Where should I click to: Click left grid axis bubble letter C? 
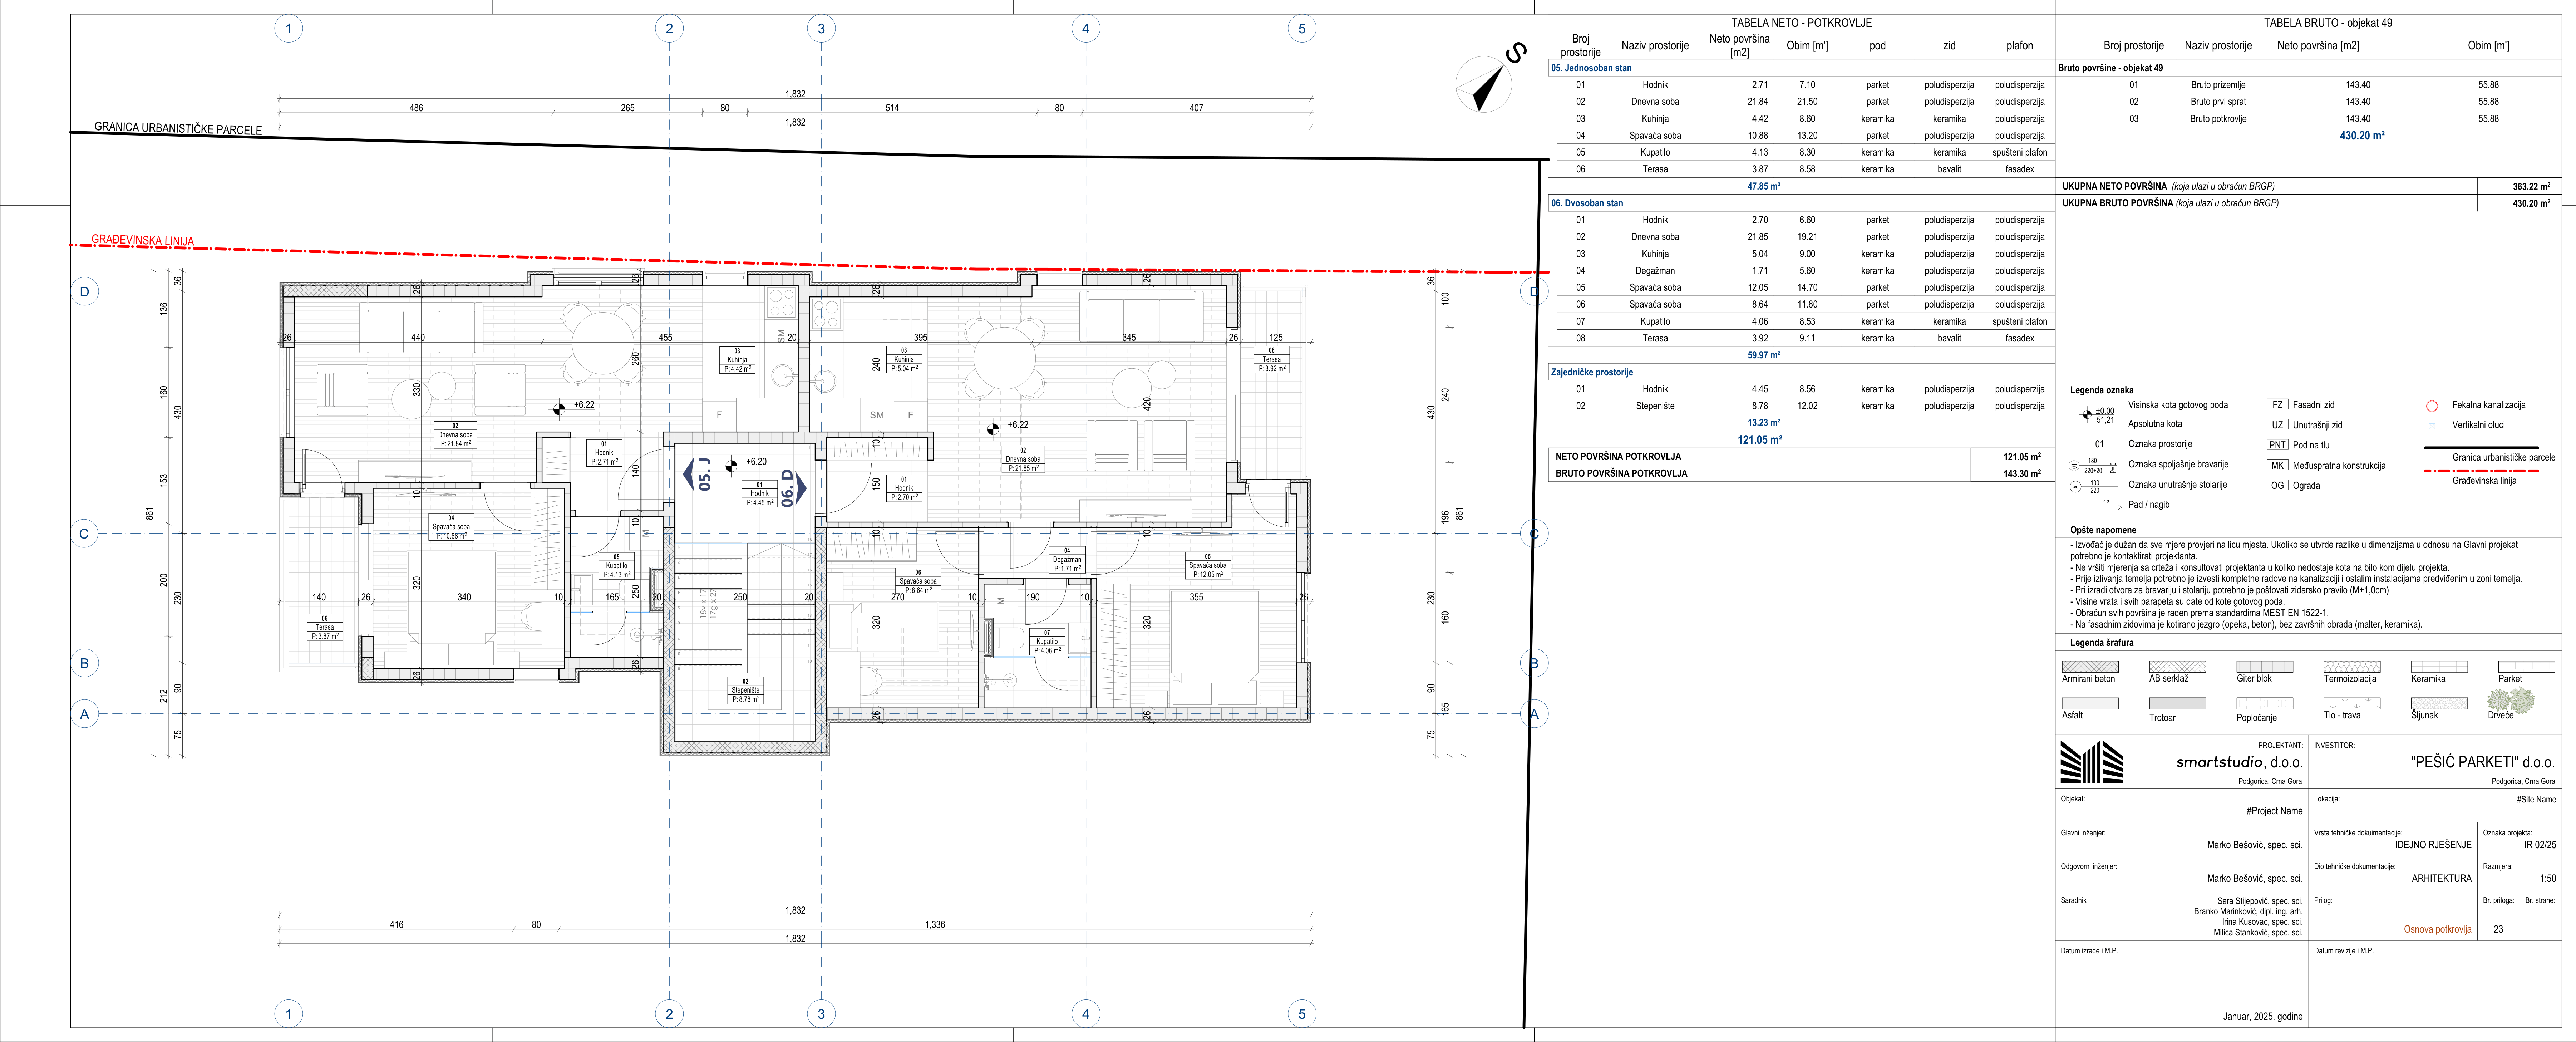(84, 534)
